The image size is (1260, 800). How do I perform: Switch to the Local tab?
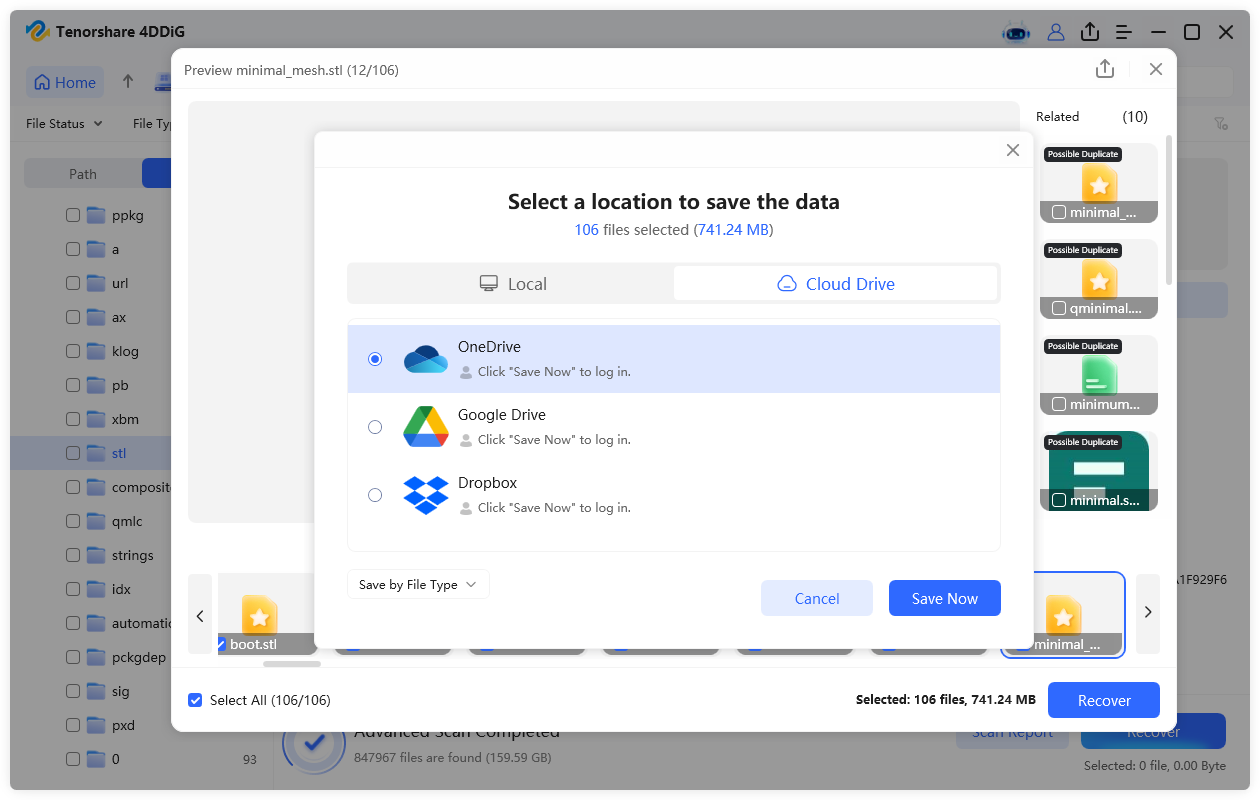tap(512, 284)
